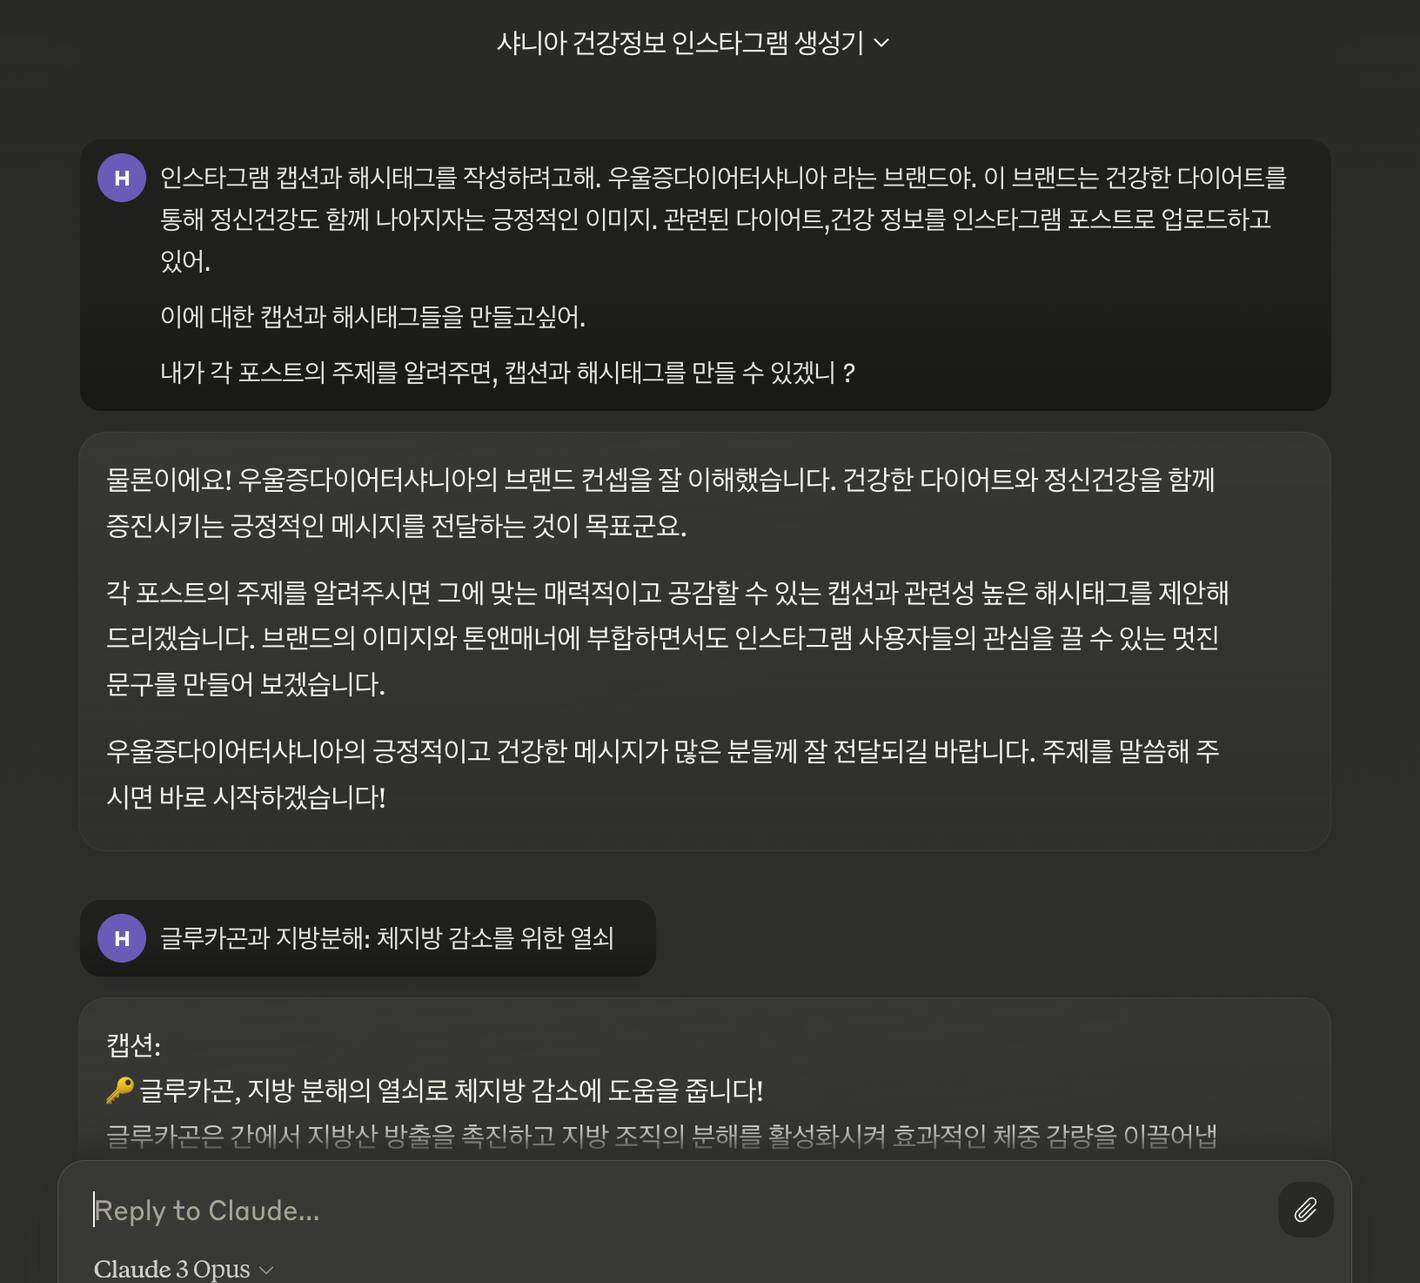Click the paperclip attach file icon

1305,1210
